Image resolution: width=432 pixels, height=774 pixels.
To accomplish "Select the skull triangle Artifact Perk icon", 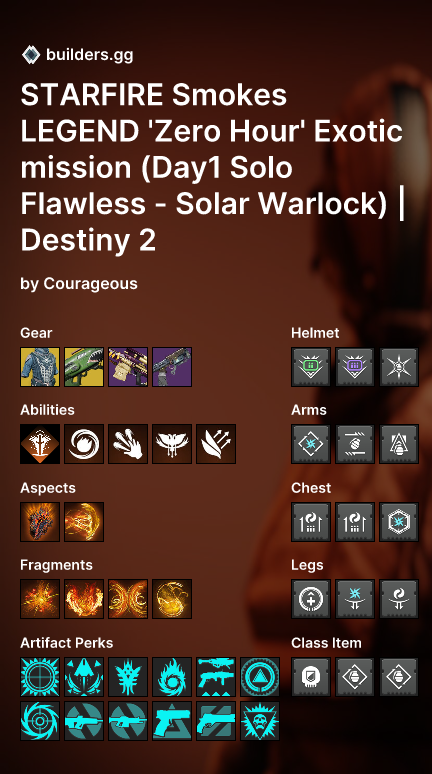I will coord(260,721).
